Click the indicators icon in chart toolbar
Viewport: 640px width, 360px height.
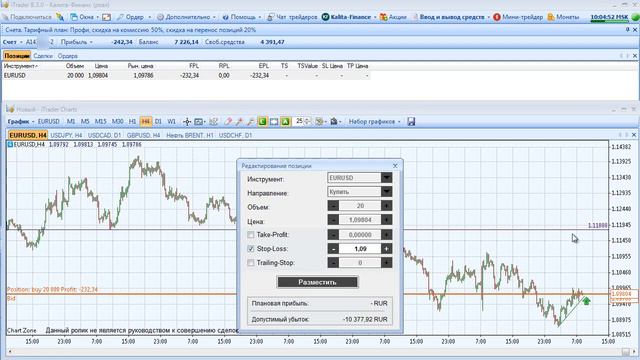pos(213,122)
